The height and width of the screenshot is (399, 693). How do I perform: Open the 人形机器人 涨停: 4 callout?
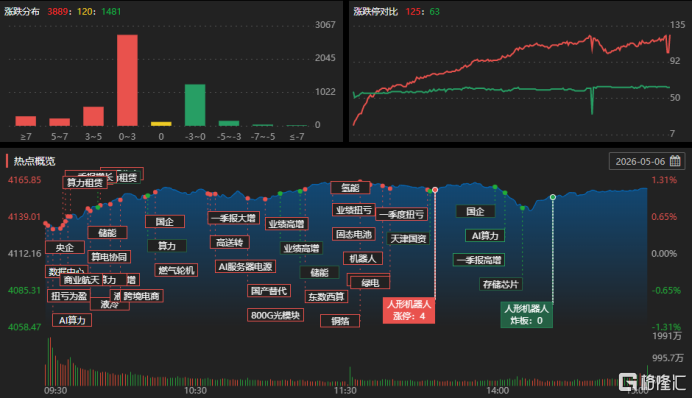pos(409,310)
